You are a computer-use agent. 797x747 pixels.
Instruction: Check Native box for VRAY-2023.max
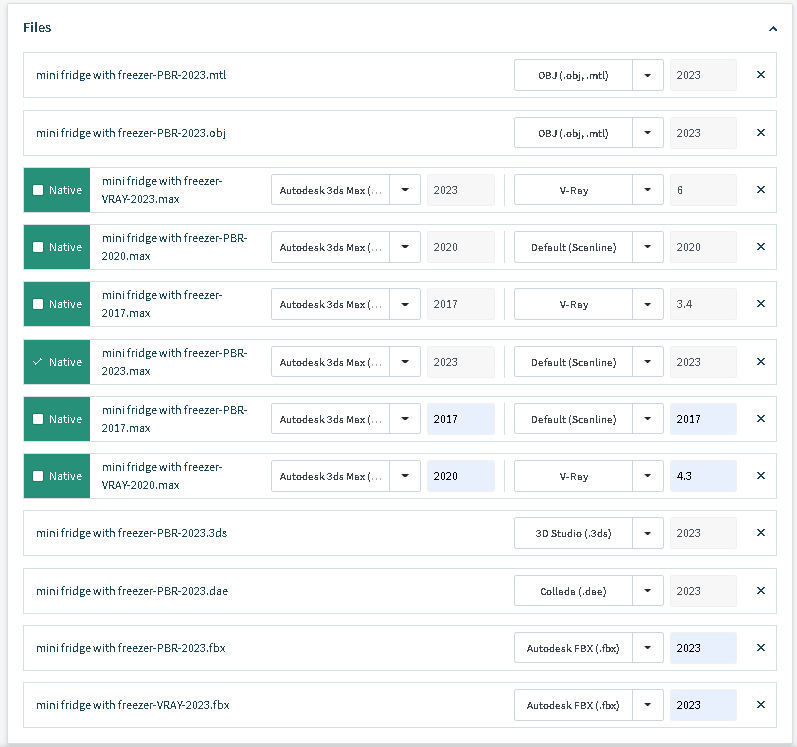38,190
